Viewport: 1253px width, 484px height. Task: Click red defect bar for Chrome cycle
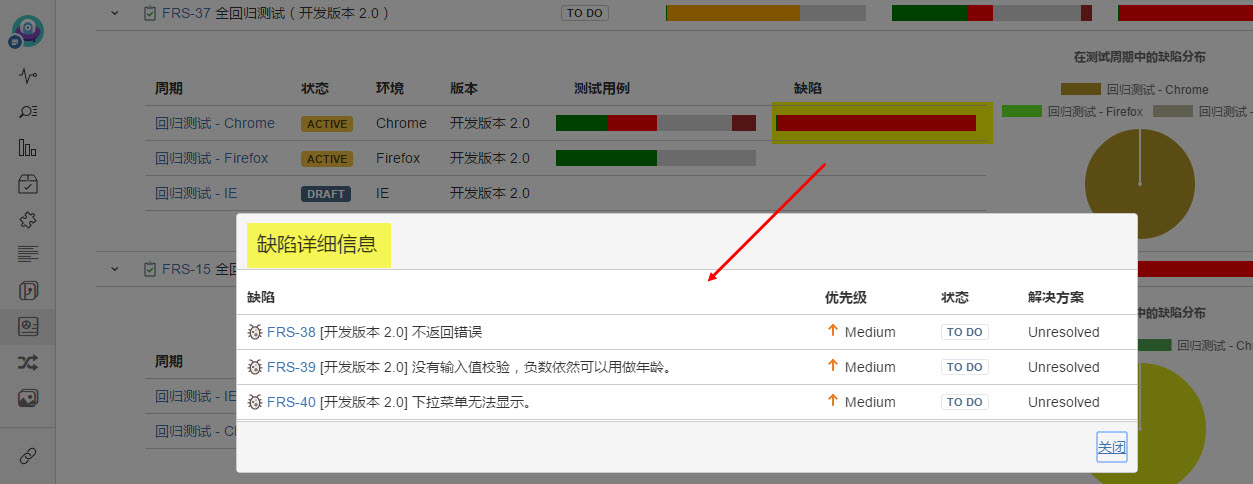coord(875,123)
